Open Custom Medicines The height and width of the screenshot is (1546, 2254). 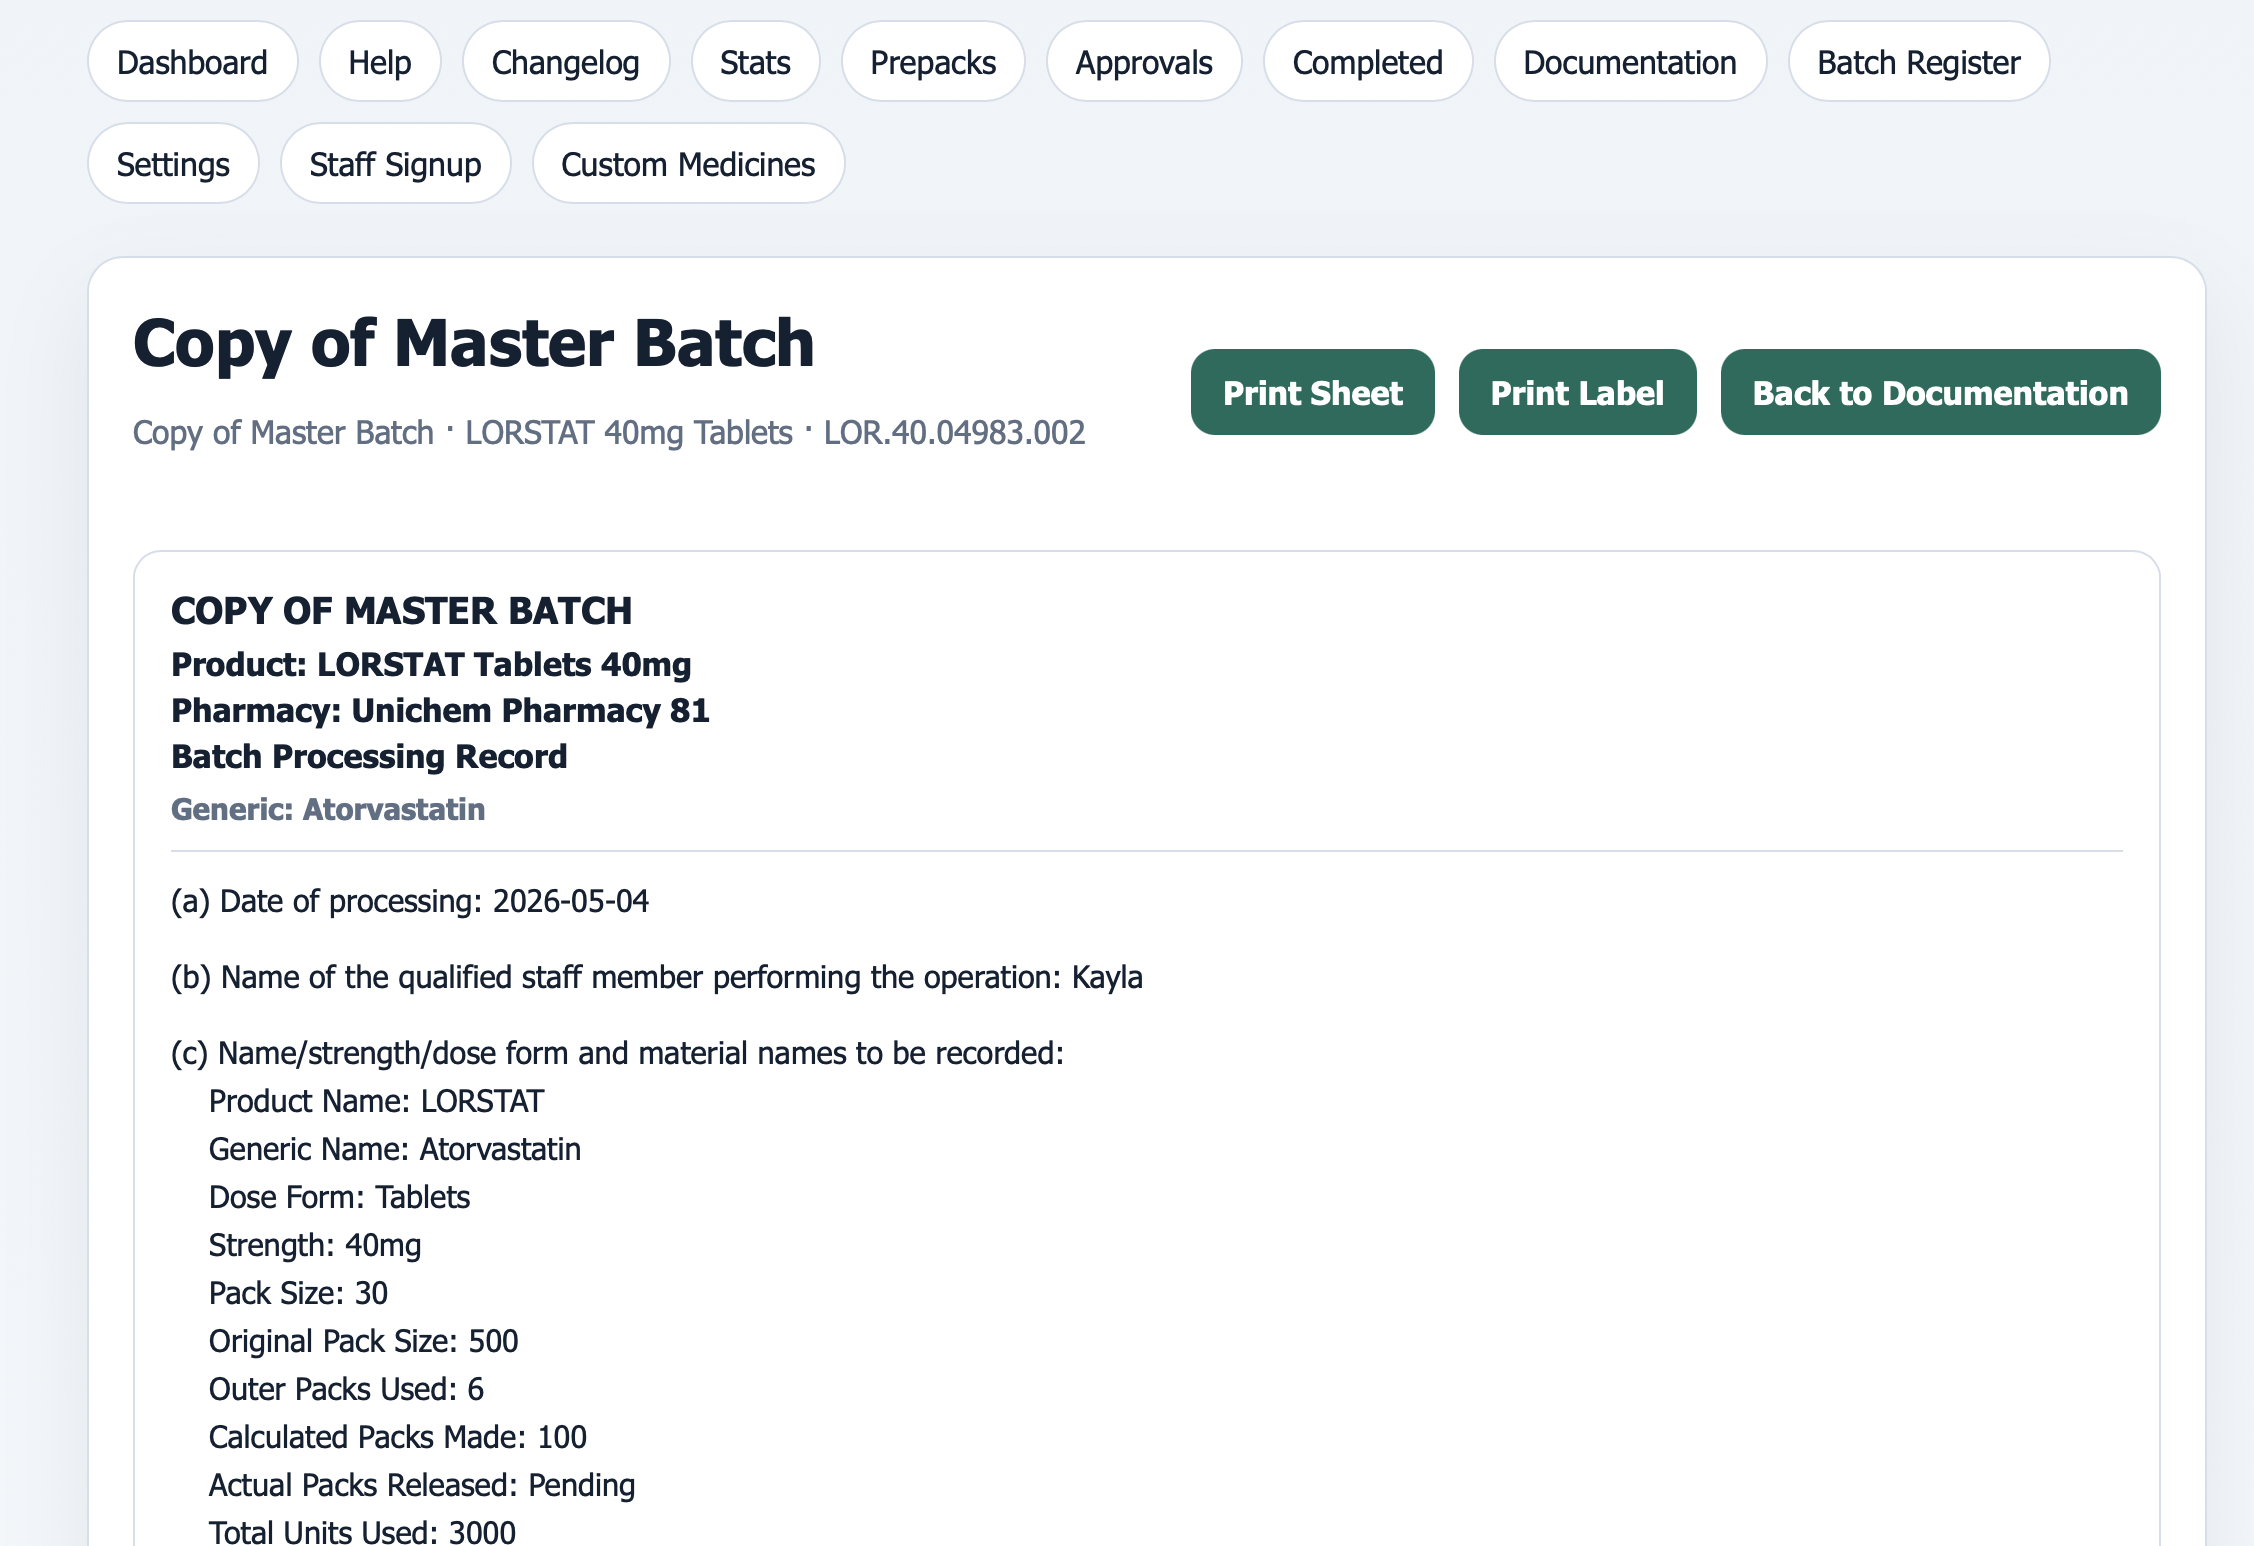[688, 164]
